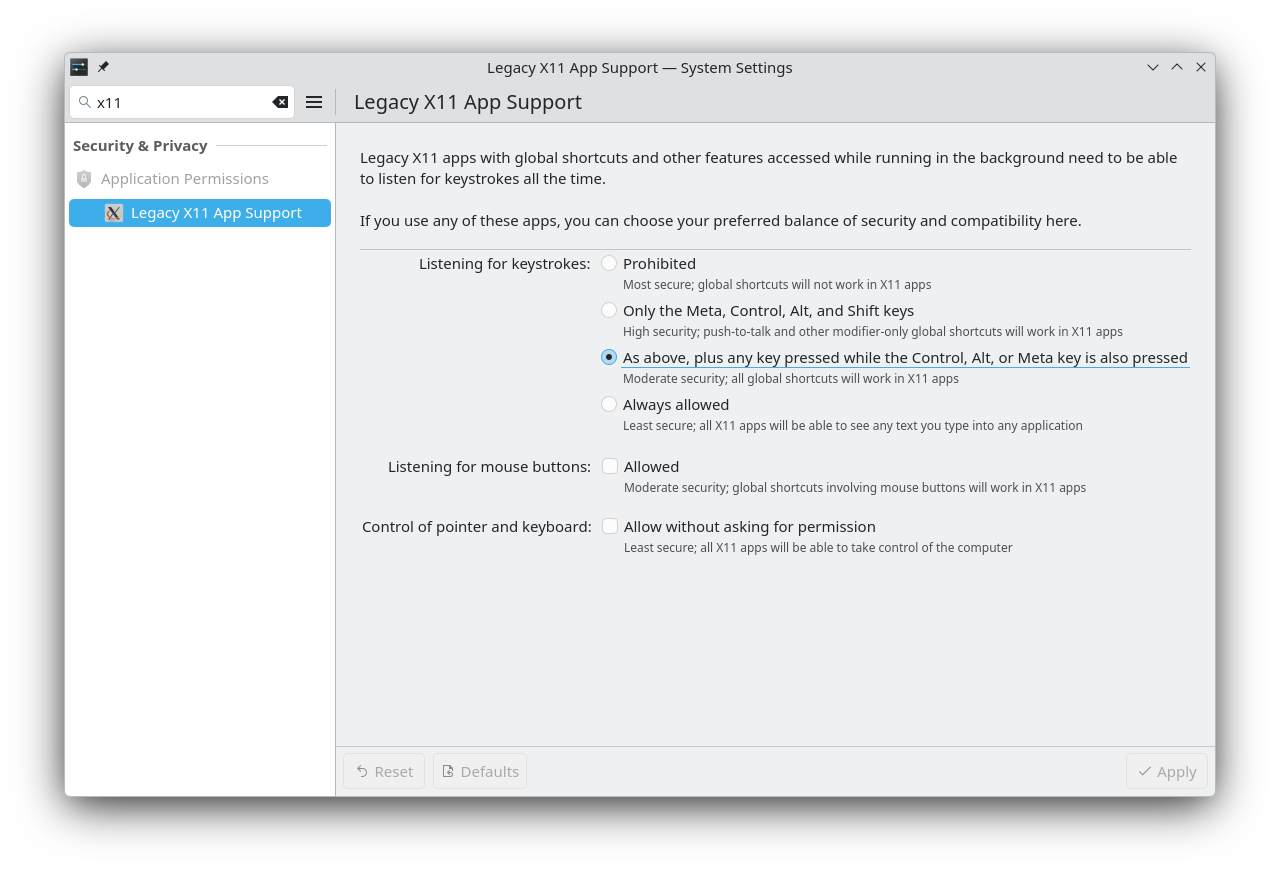The width and height of the screenshot is (1280, 873).
Task: Open the hamburger menu
Action: (314, 102)
